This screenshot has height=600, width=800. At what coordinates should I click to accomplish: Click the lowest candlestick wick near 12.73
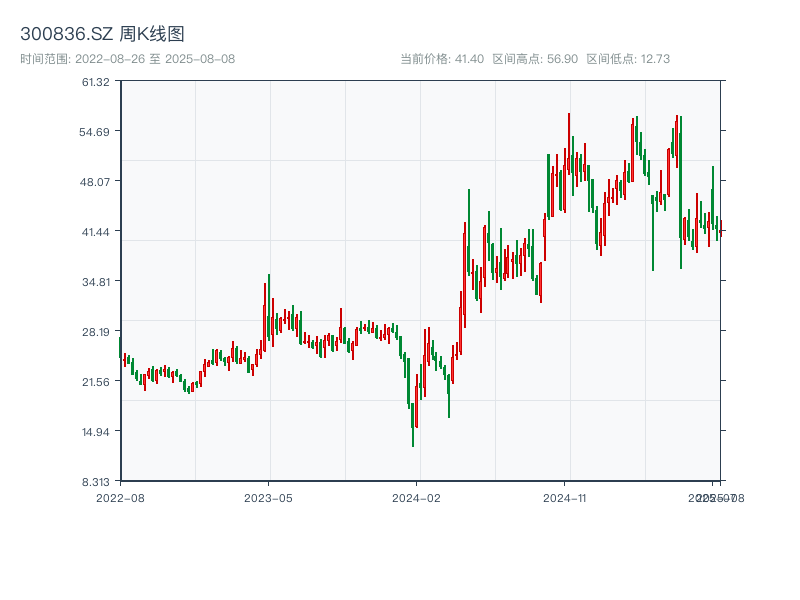tap(413, 440)
